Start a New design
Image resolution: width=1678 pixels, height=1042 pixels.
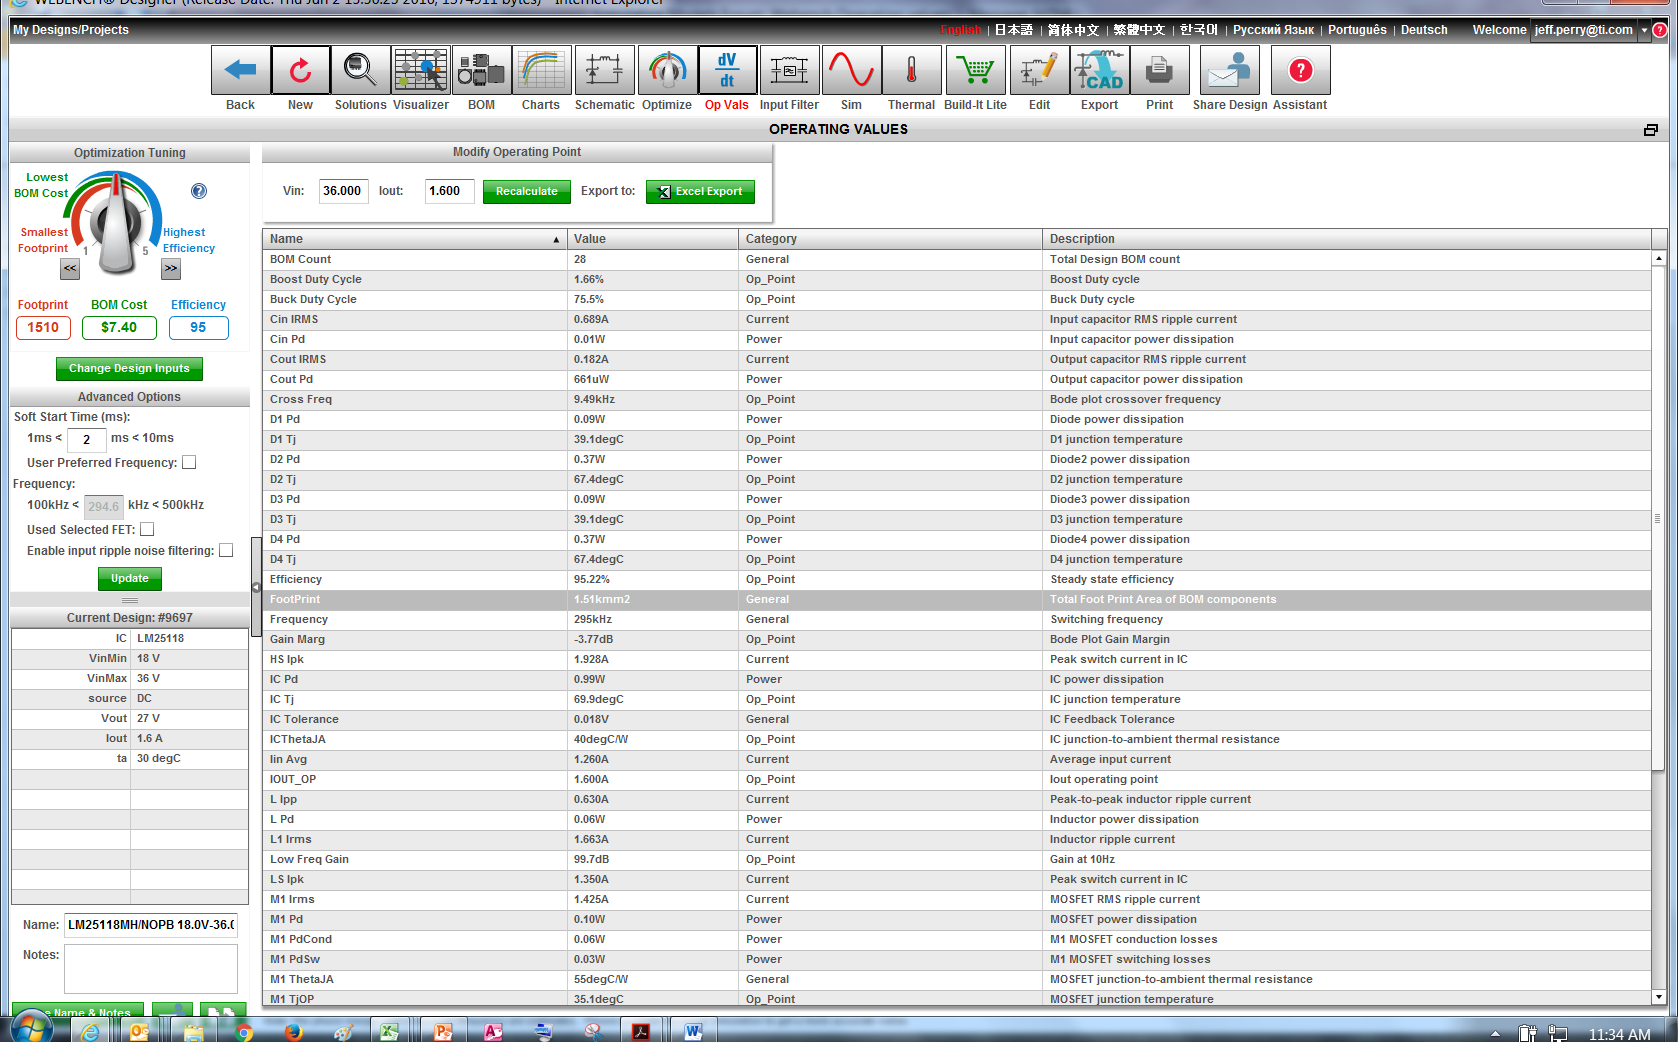tap(300, 70)
